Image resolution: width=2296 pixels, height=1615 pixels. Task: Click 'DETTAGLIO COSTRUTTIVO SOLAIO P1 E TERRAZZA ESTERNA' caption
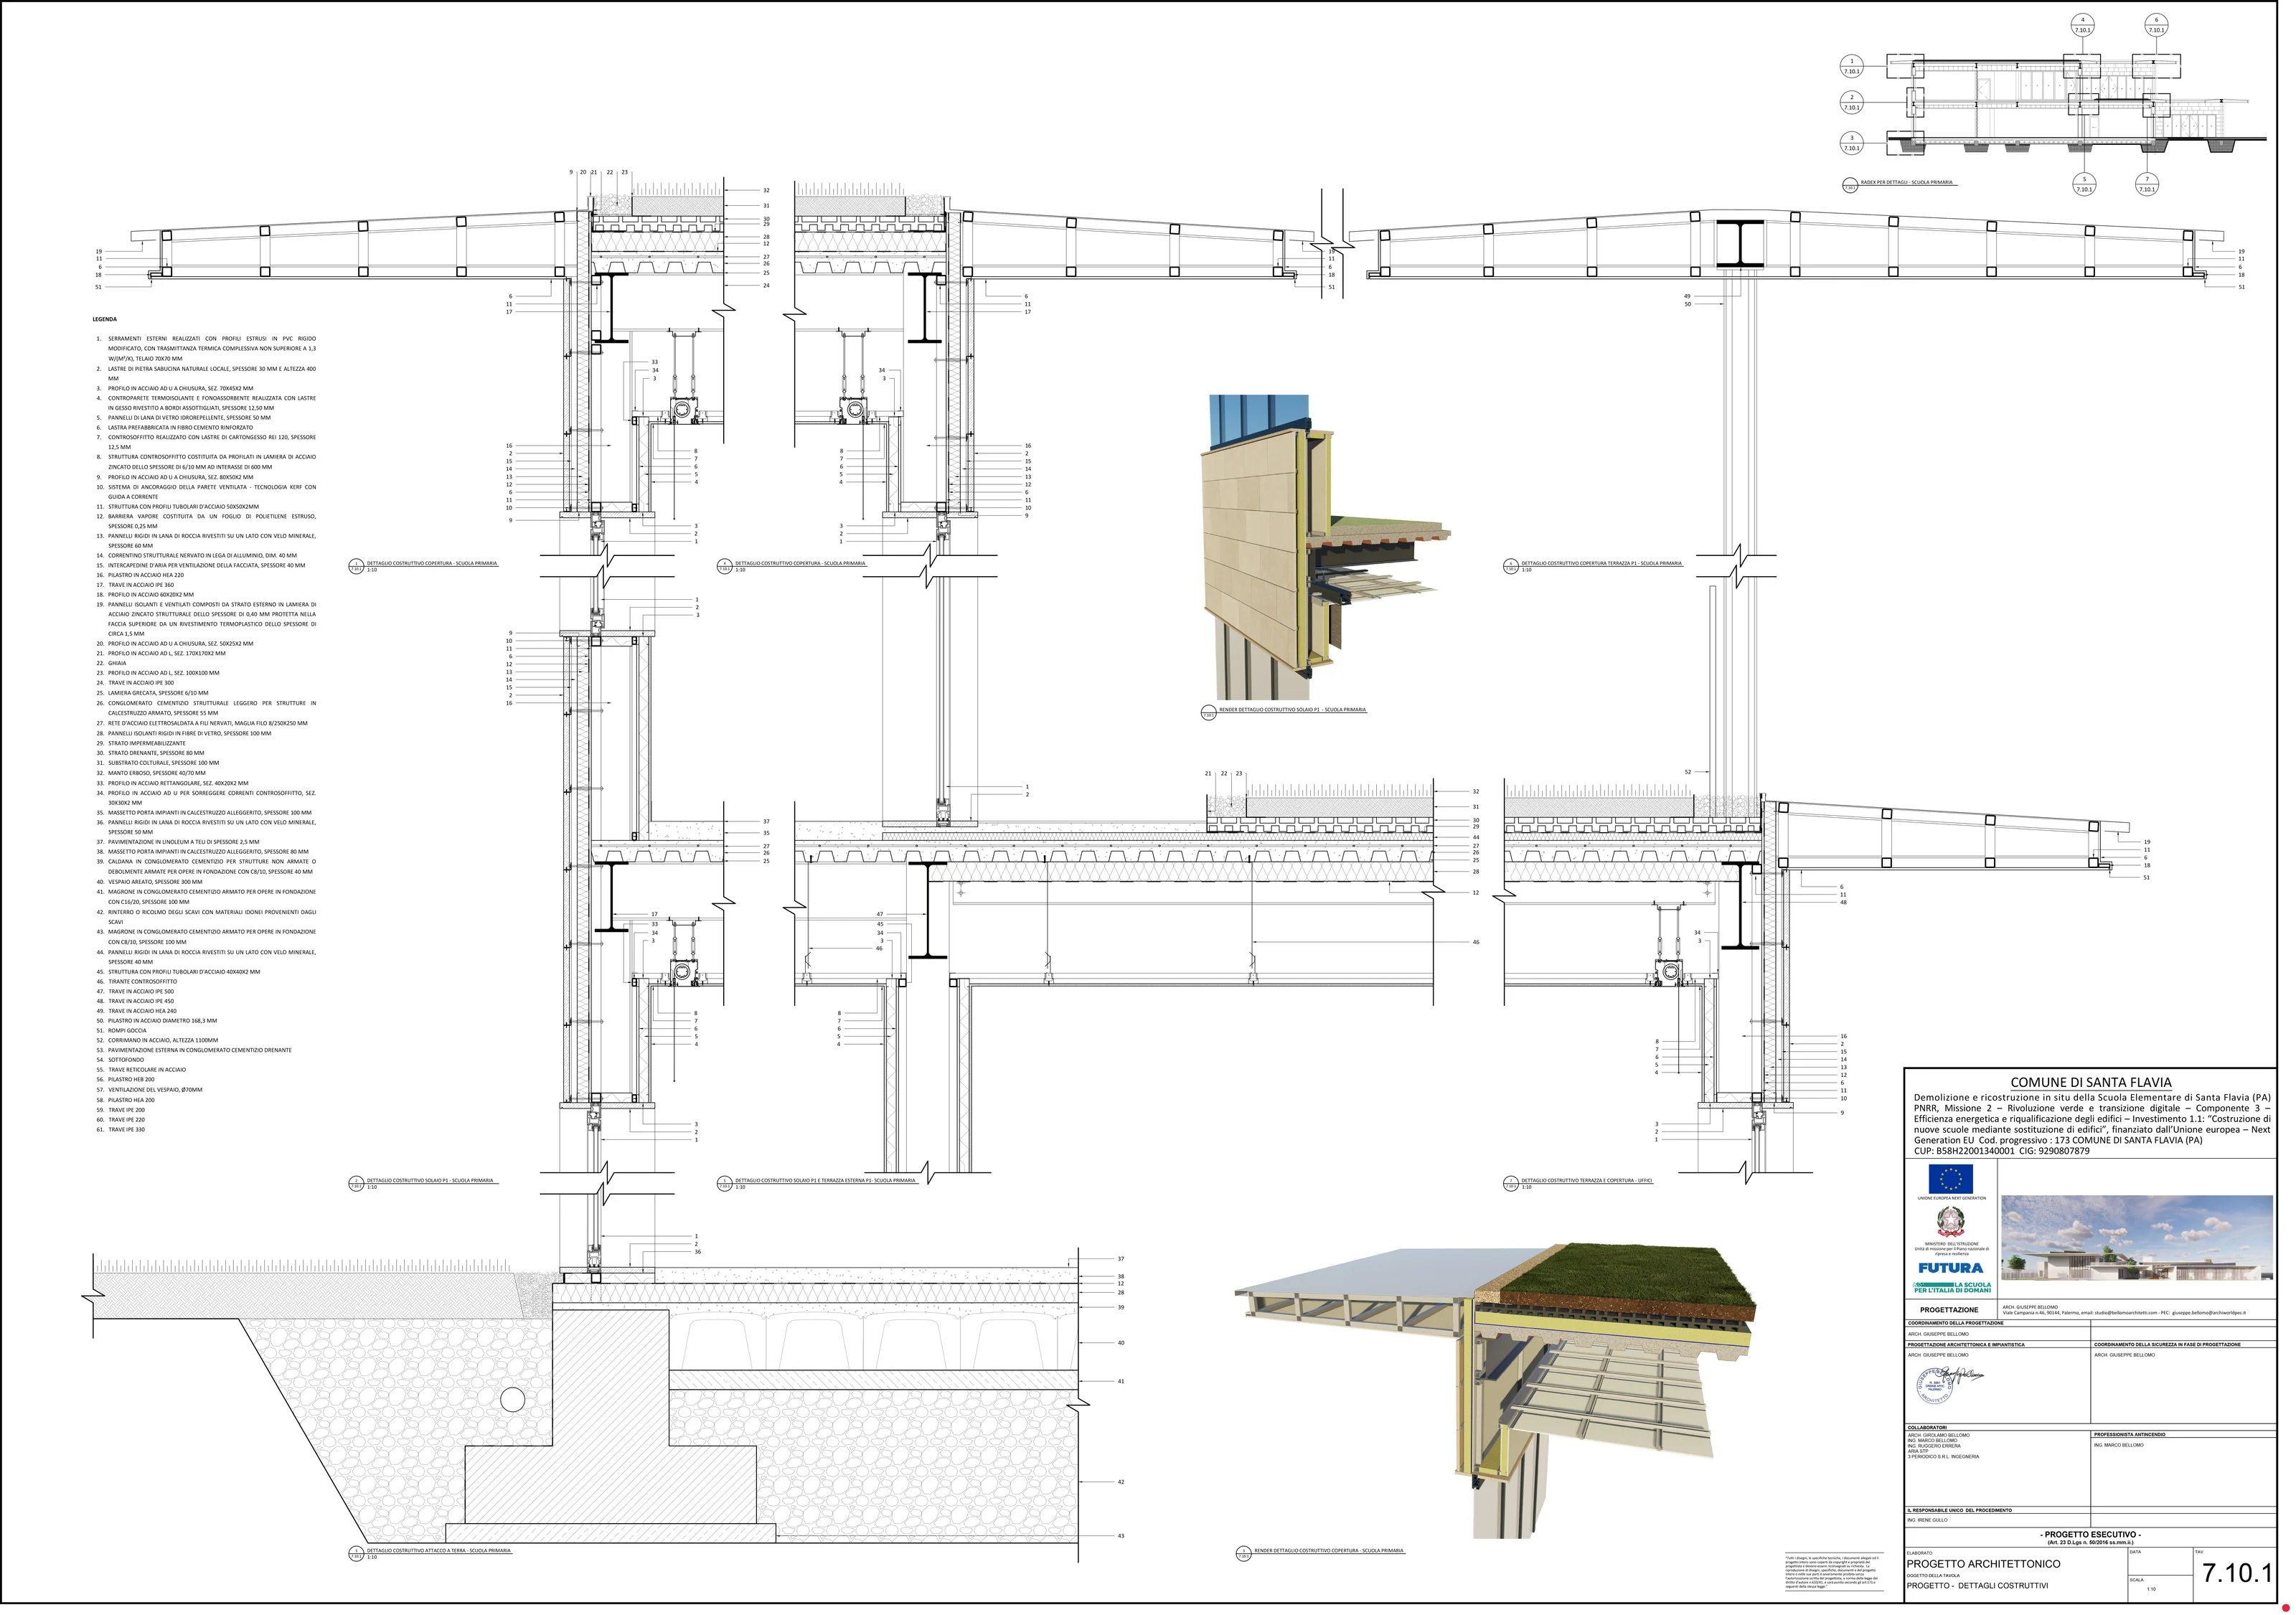click(x=825, y=1180)
